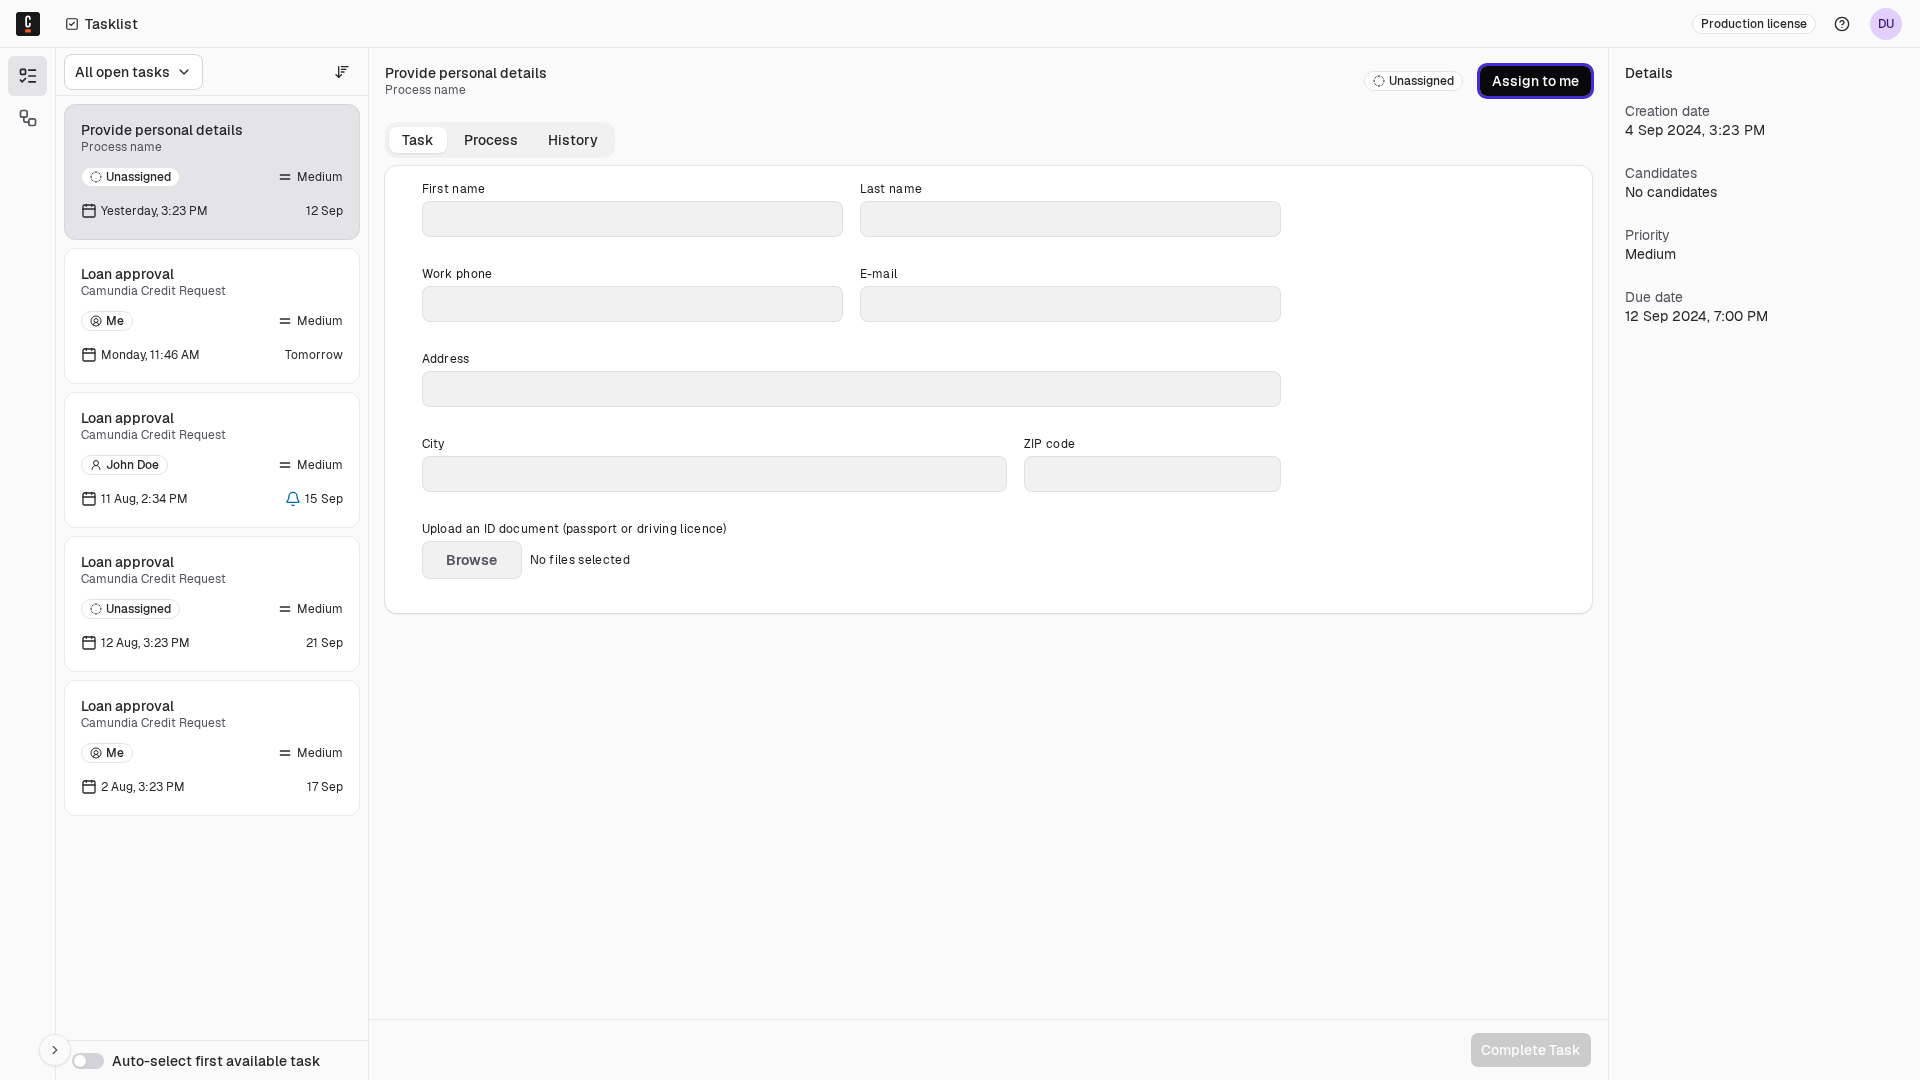This screenshot has height=1080, width=1920.
Task: Open Loan approval task due Tomorrow
Action: pyautogui.click(x=212, y=316)
